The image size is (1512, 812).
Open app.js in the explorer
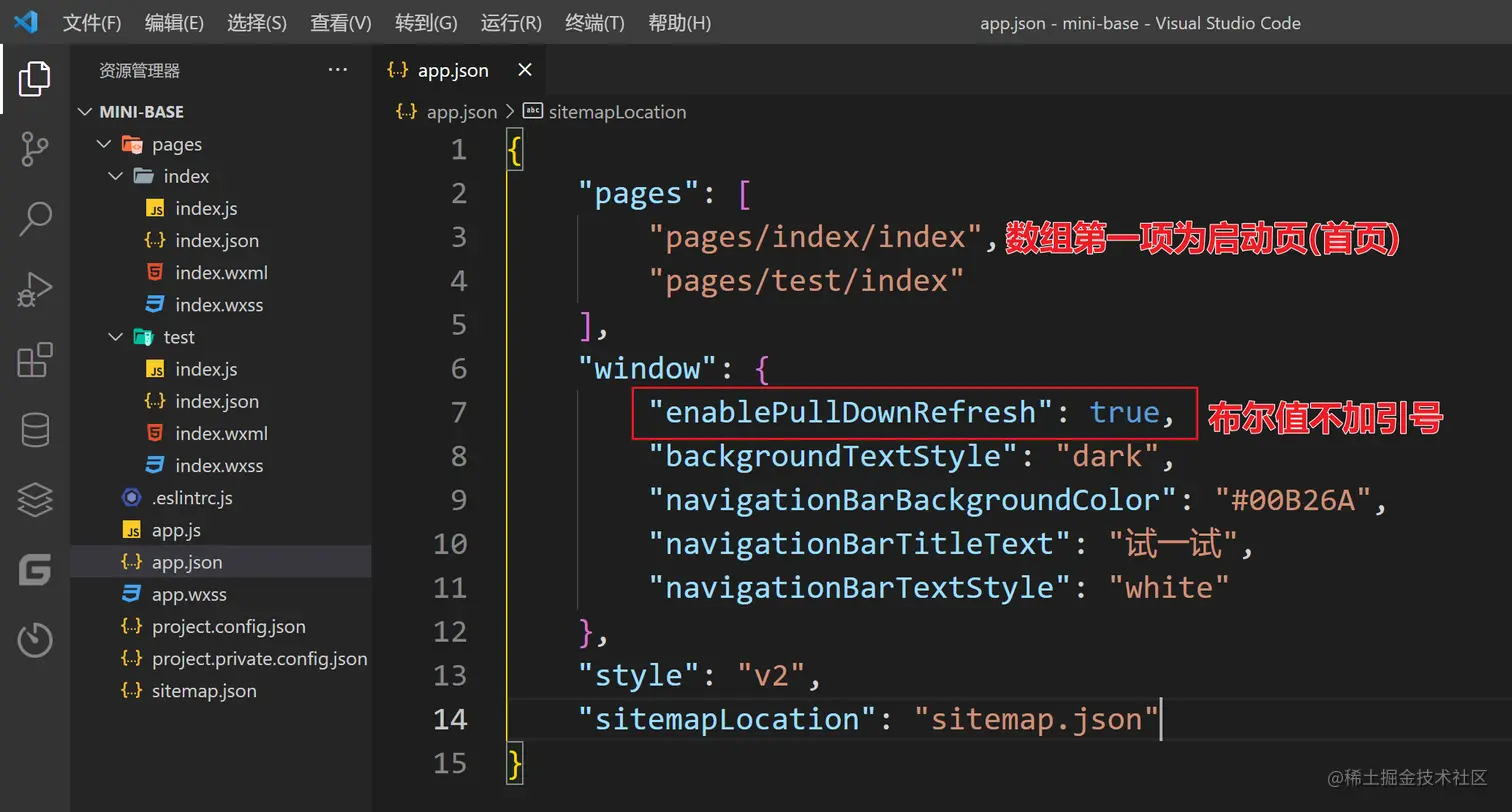point(177,530)
